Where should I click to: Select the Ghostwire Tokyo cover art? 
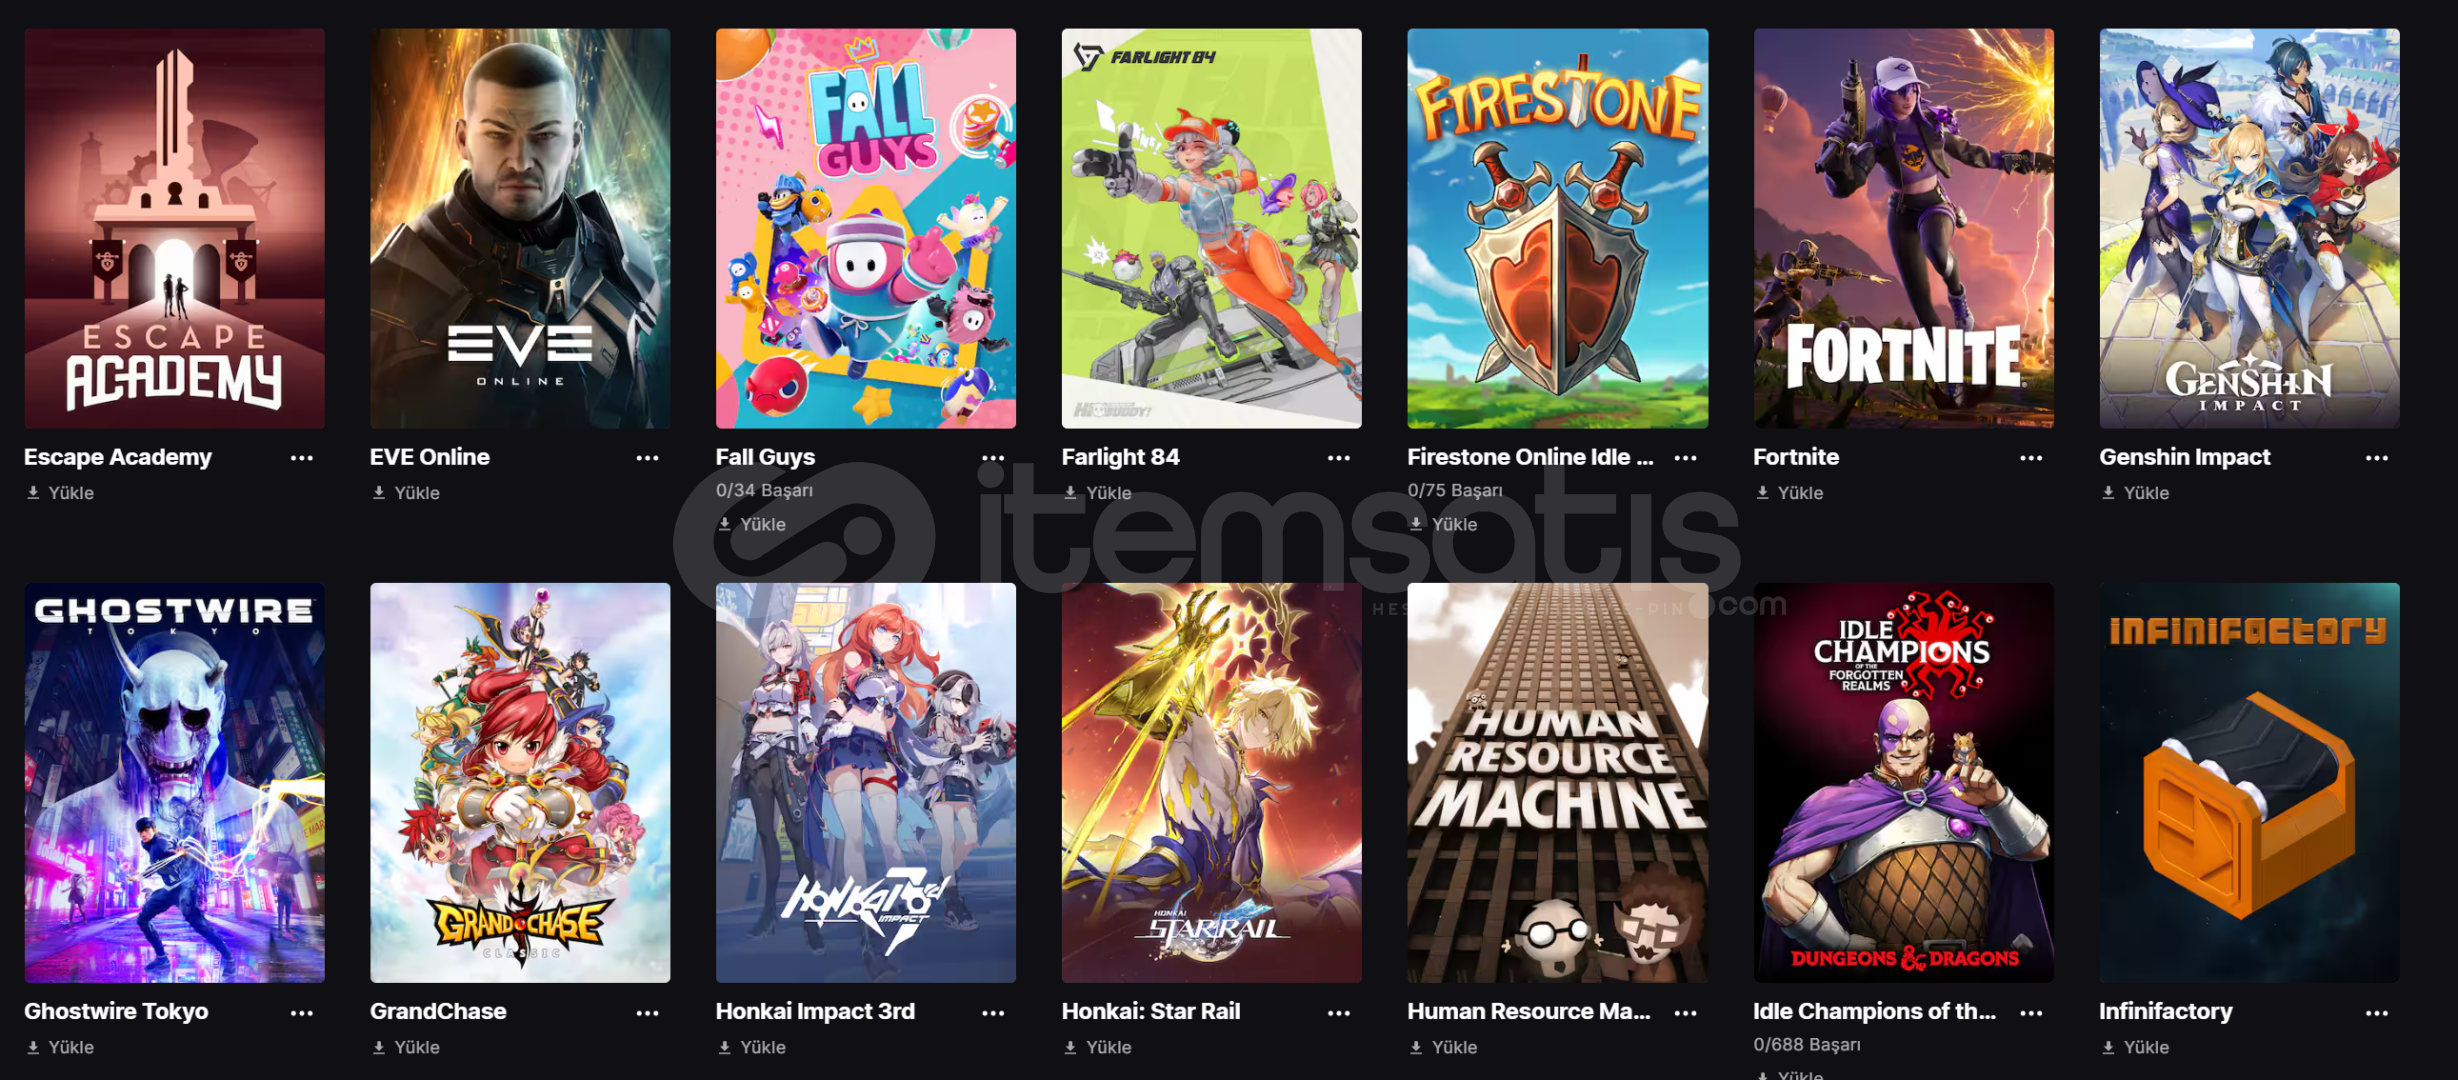[x=174, y=783]
